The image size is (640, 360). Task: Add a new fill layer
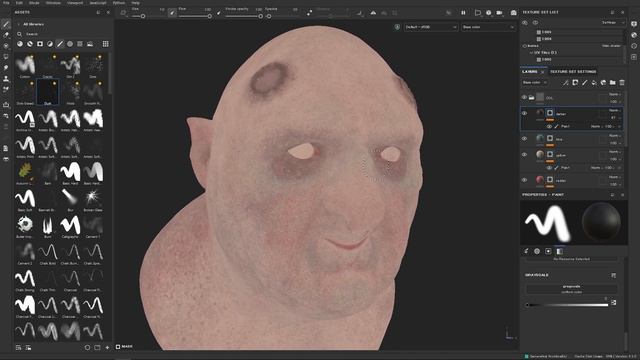click(594, 83)
